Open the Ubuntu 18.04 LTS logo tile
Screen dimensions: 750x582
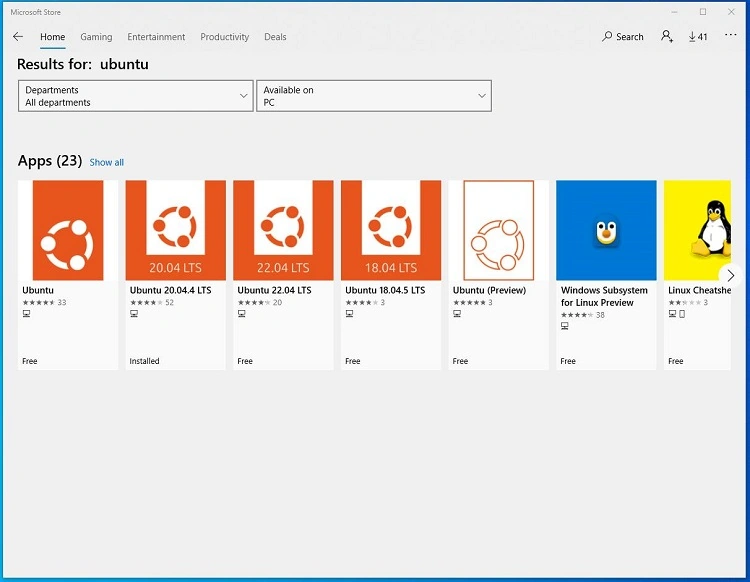[391, 230]
